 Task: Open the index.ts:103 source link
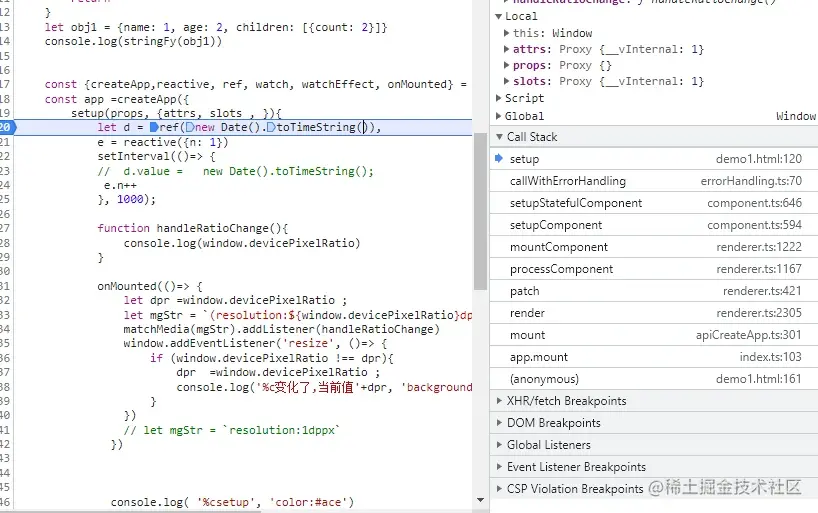771,356
